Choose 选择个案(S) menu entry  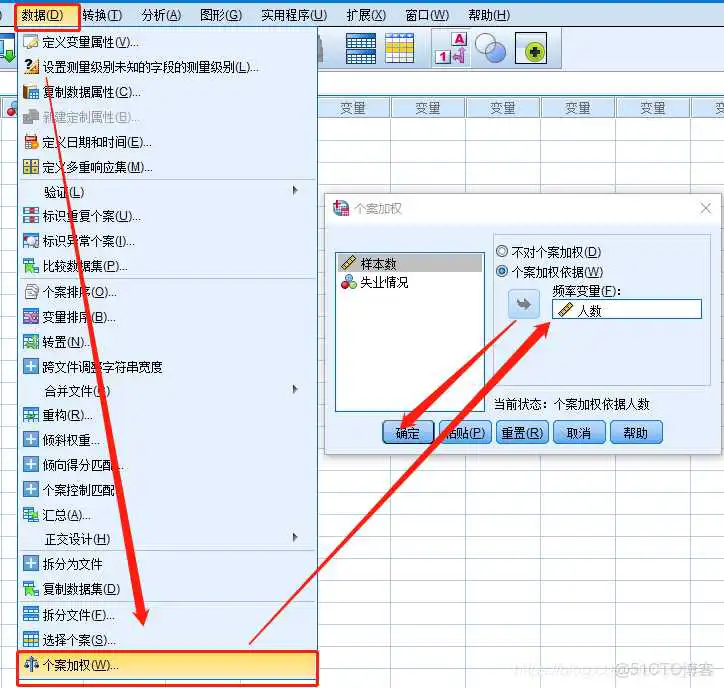click(168, 640)
